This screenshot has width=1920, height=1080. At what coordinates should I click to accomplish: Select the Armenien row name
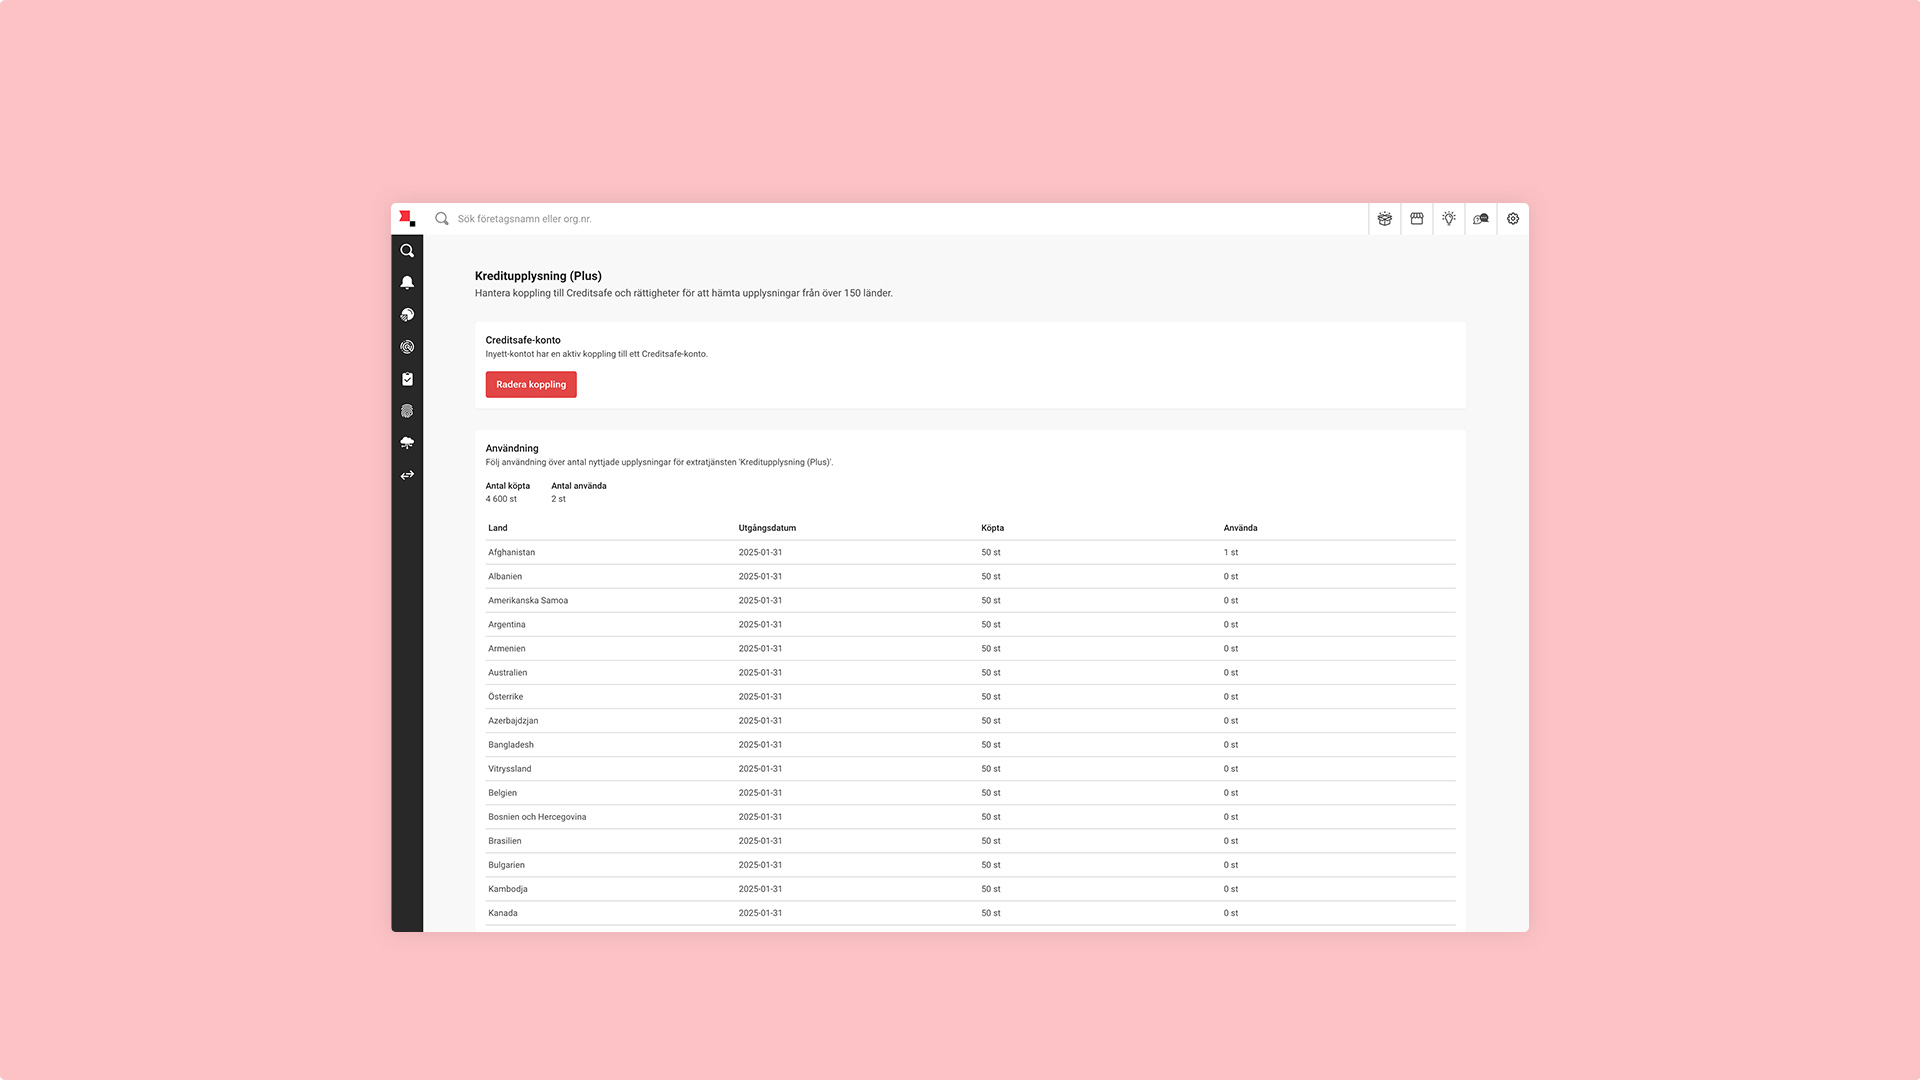pos(506,649)
